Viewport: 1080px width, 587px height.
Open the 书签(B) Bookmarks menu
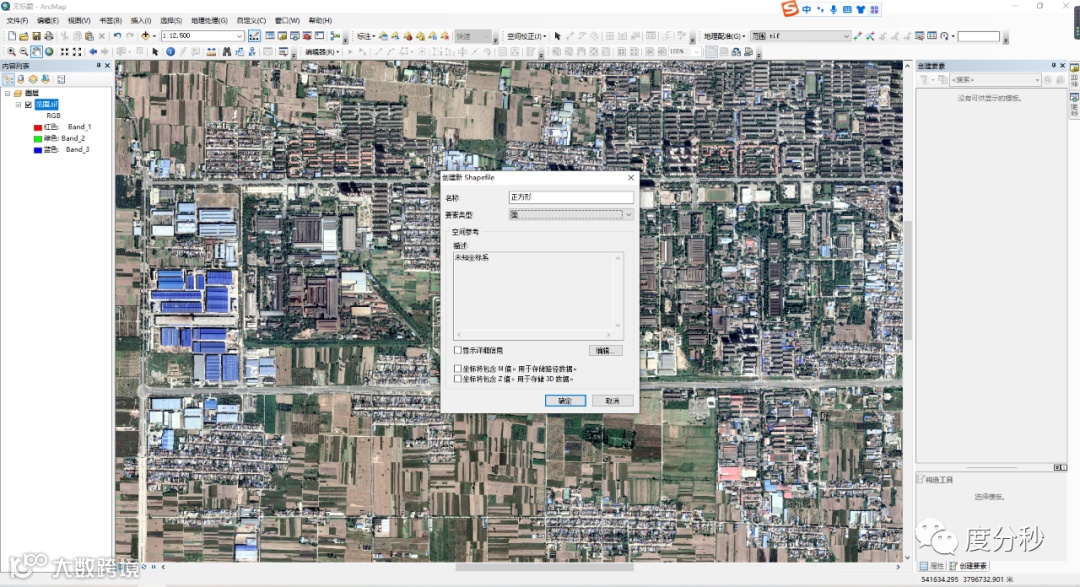pos(110,21)
